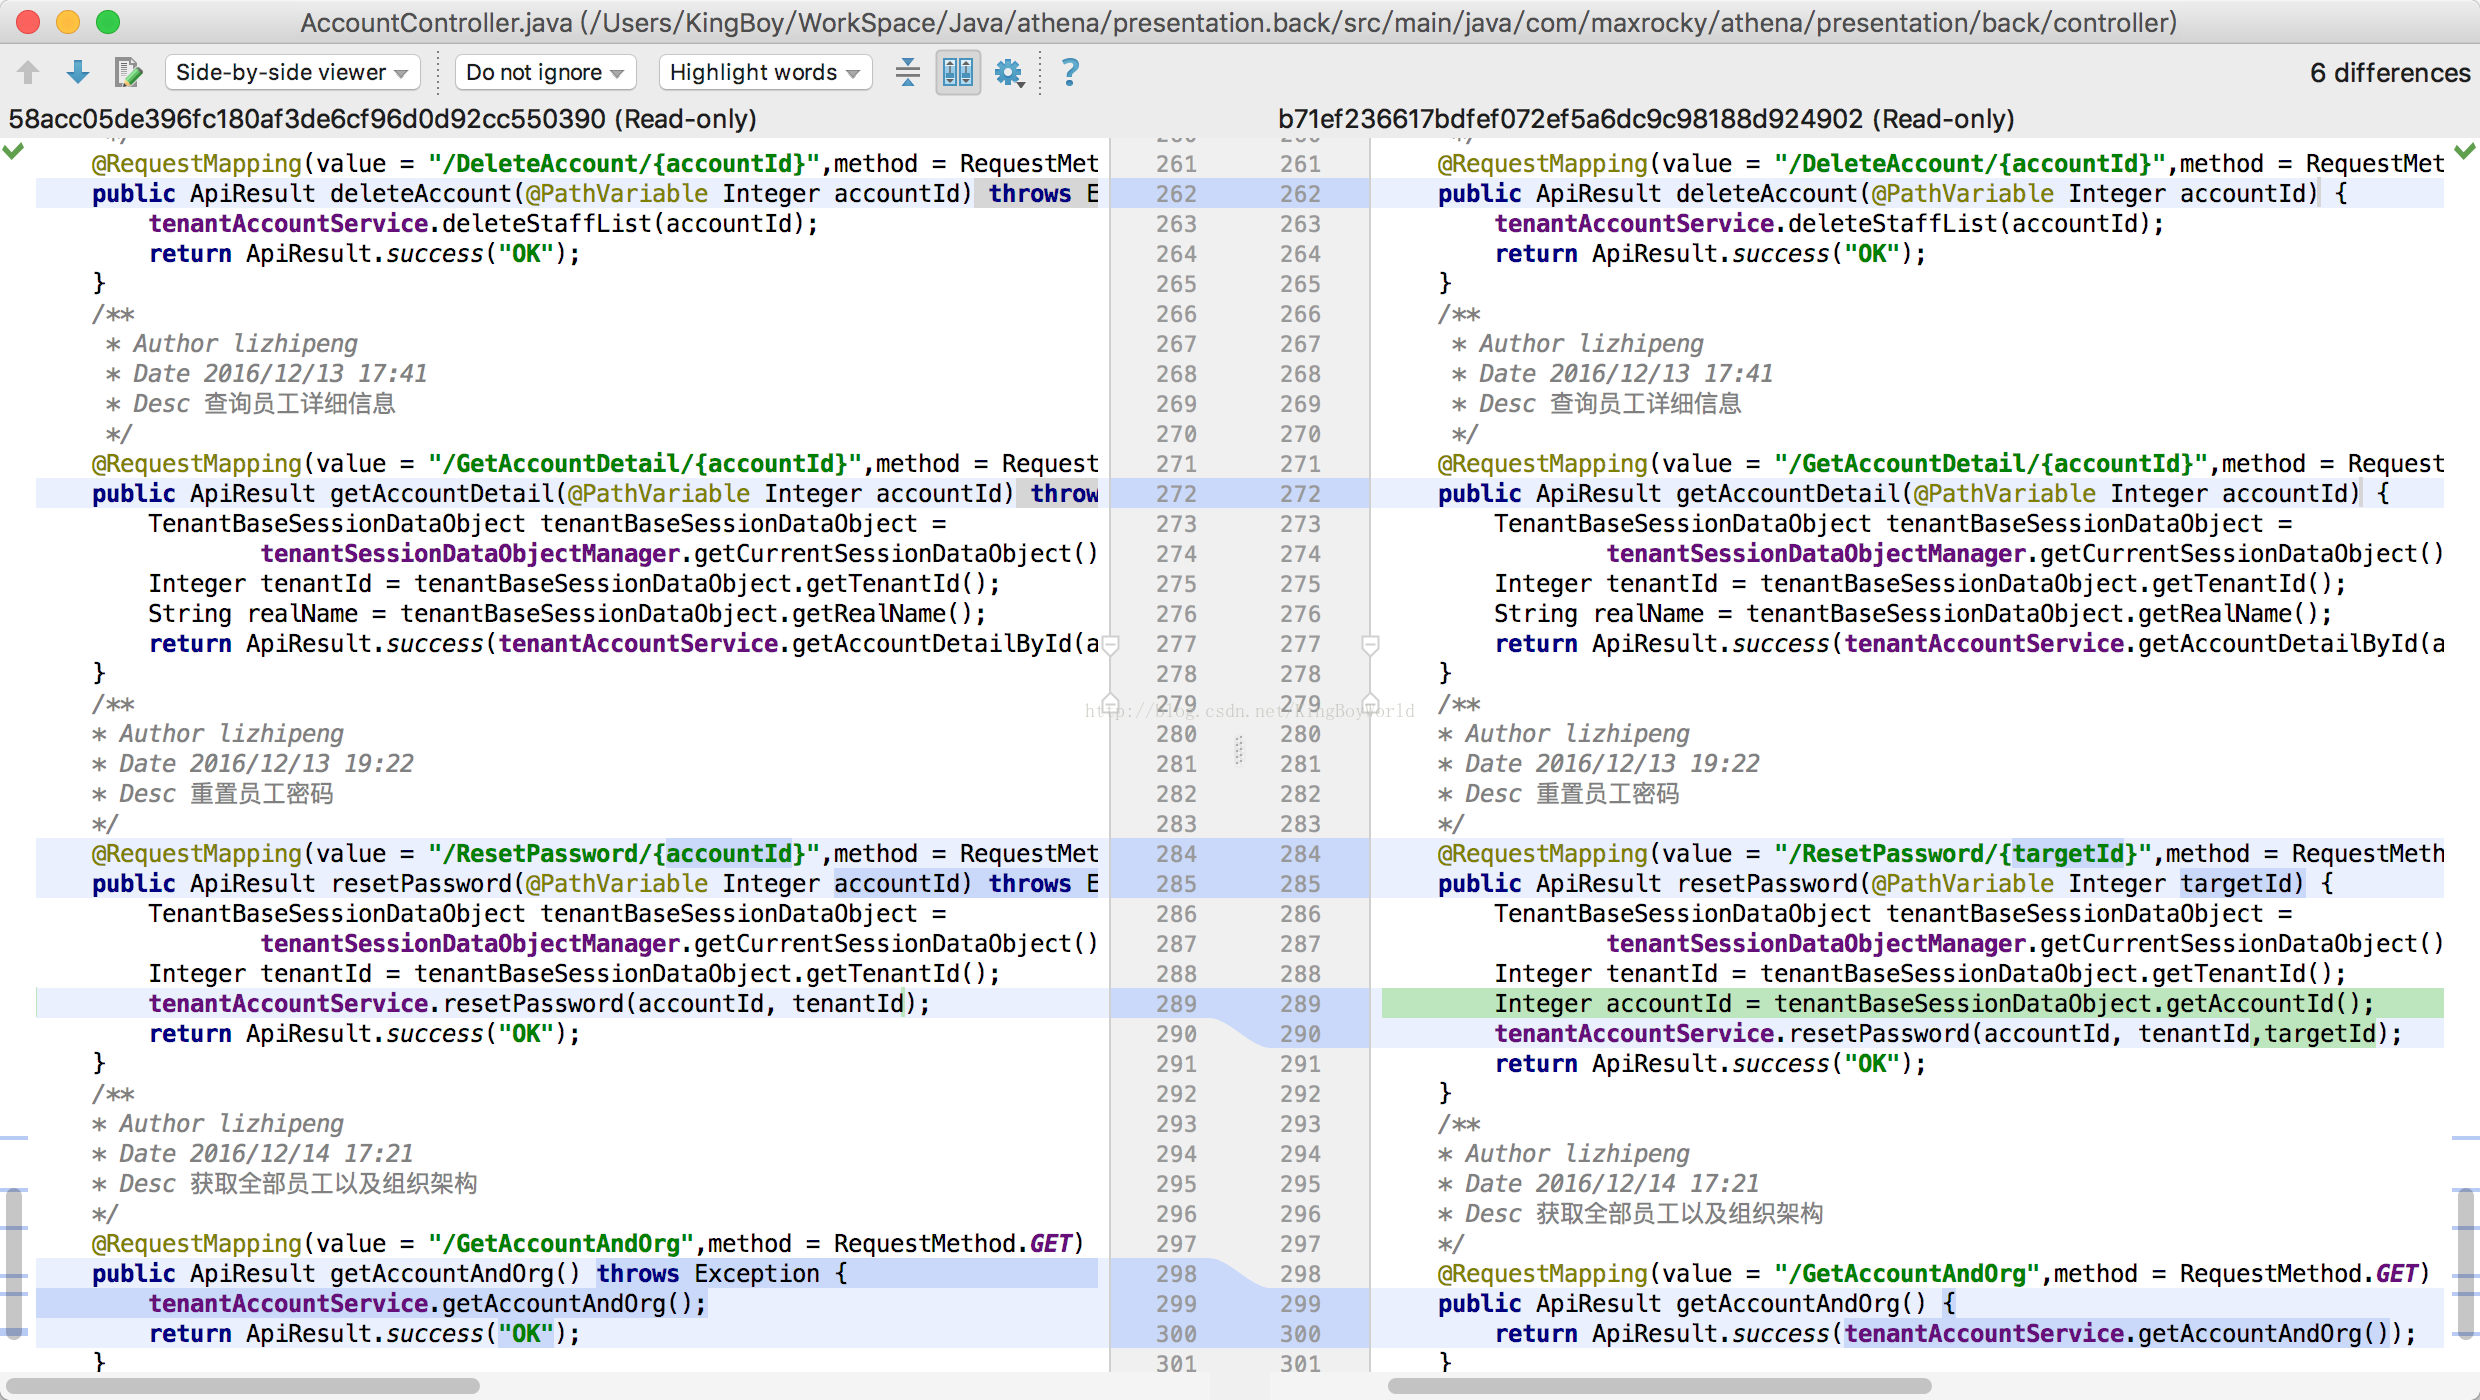The width and height of the screenshot is (2480, 1400).
Task: Jump to source edit icon
Action: (128, 72)
